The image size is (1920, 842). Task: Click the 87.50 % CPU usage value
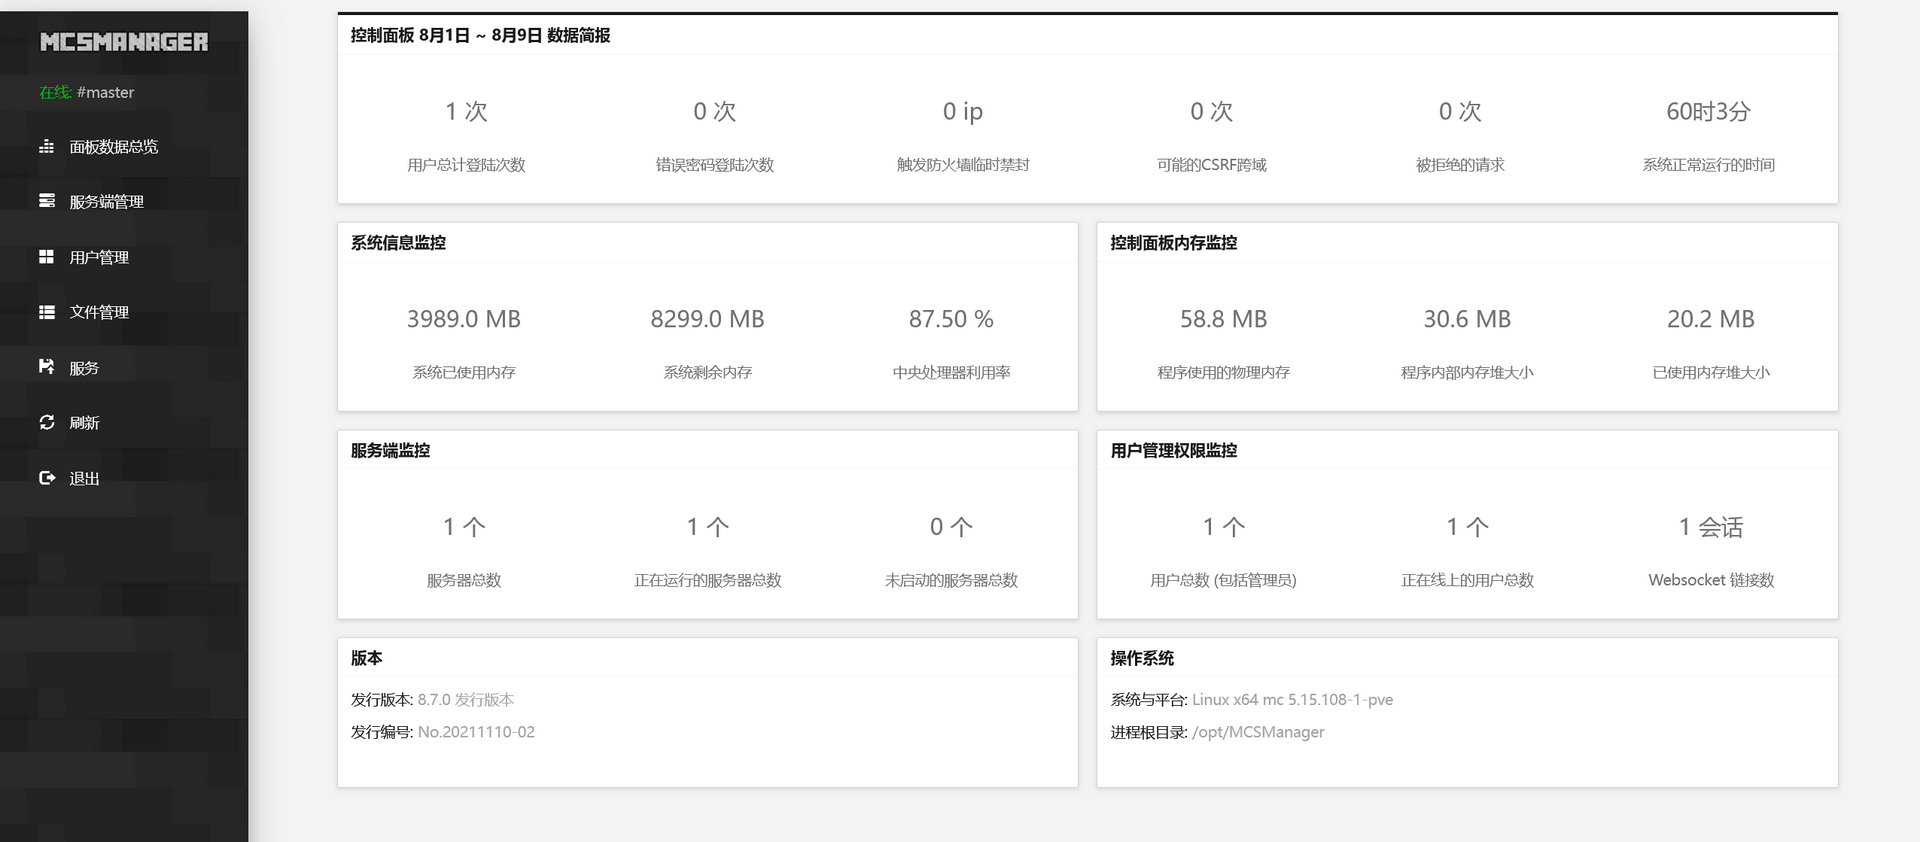click(x=951, y=319)
